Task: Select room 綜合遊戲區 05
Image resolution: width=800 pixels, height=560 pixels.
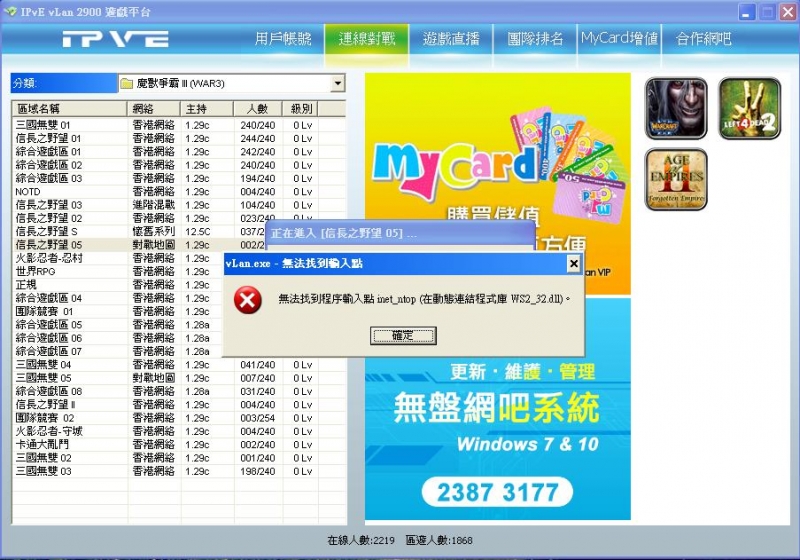Action: (118, 324)
